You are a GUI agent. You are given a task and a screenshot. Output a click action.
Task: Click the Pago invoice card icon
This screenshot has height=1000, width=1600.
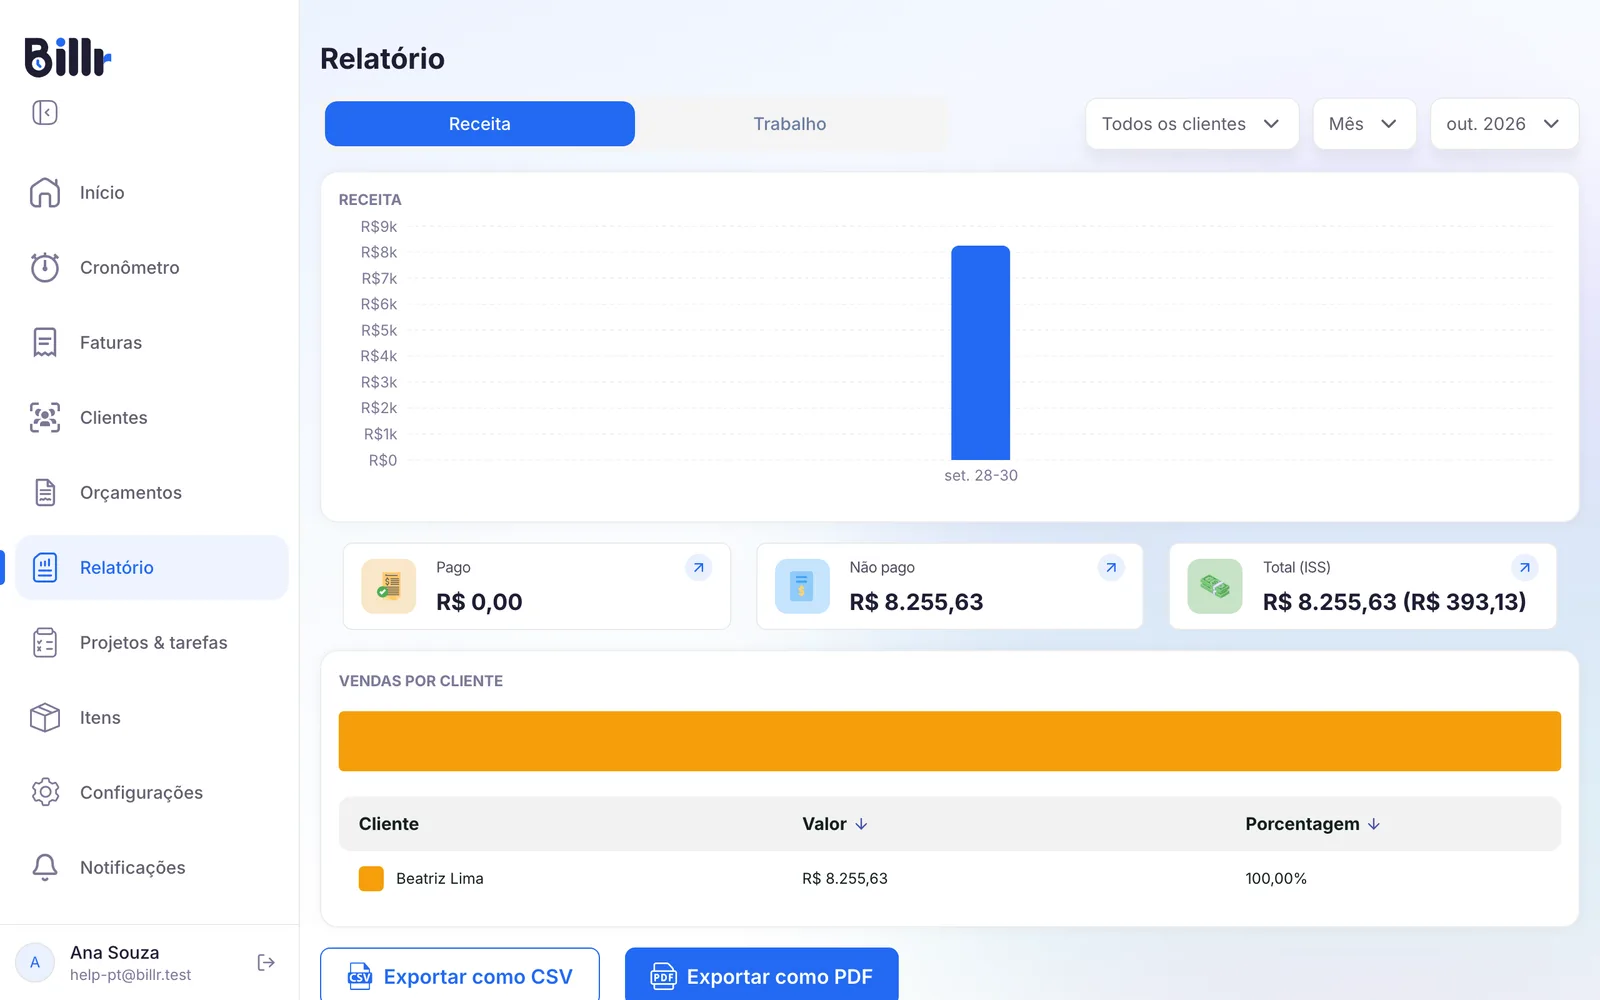[389, 586]
